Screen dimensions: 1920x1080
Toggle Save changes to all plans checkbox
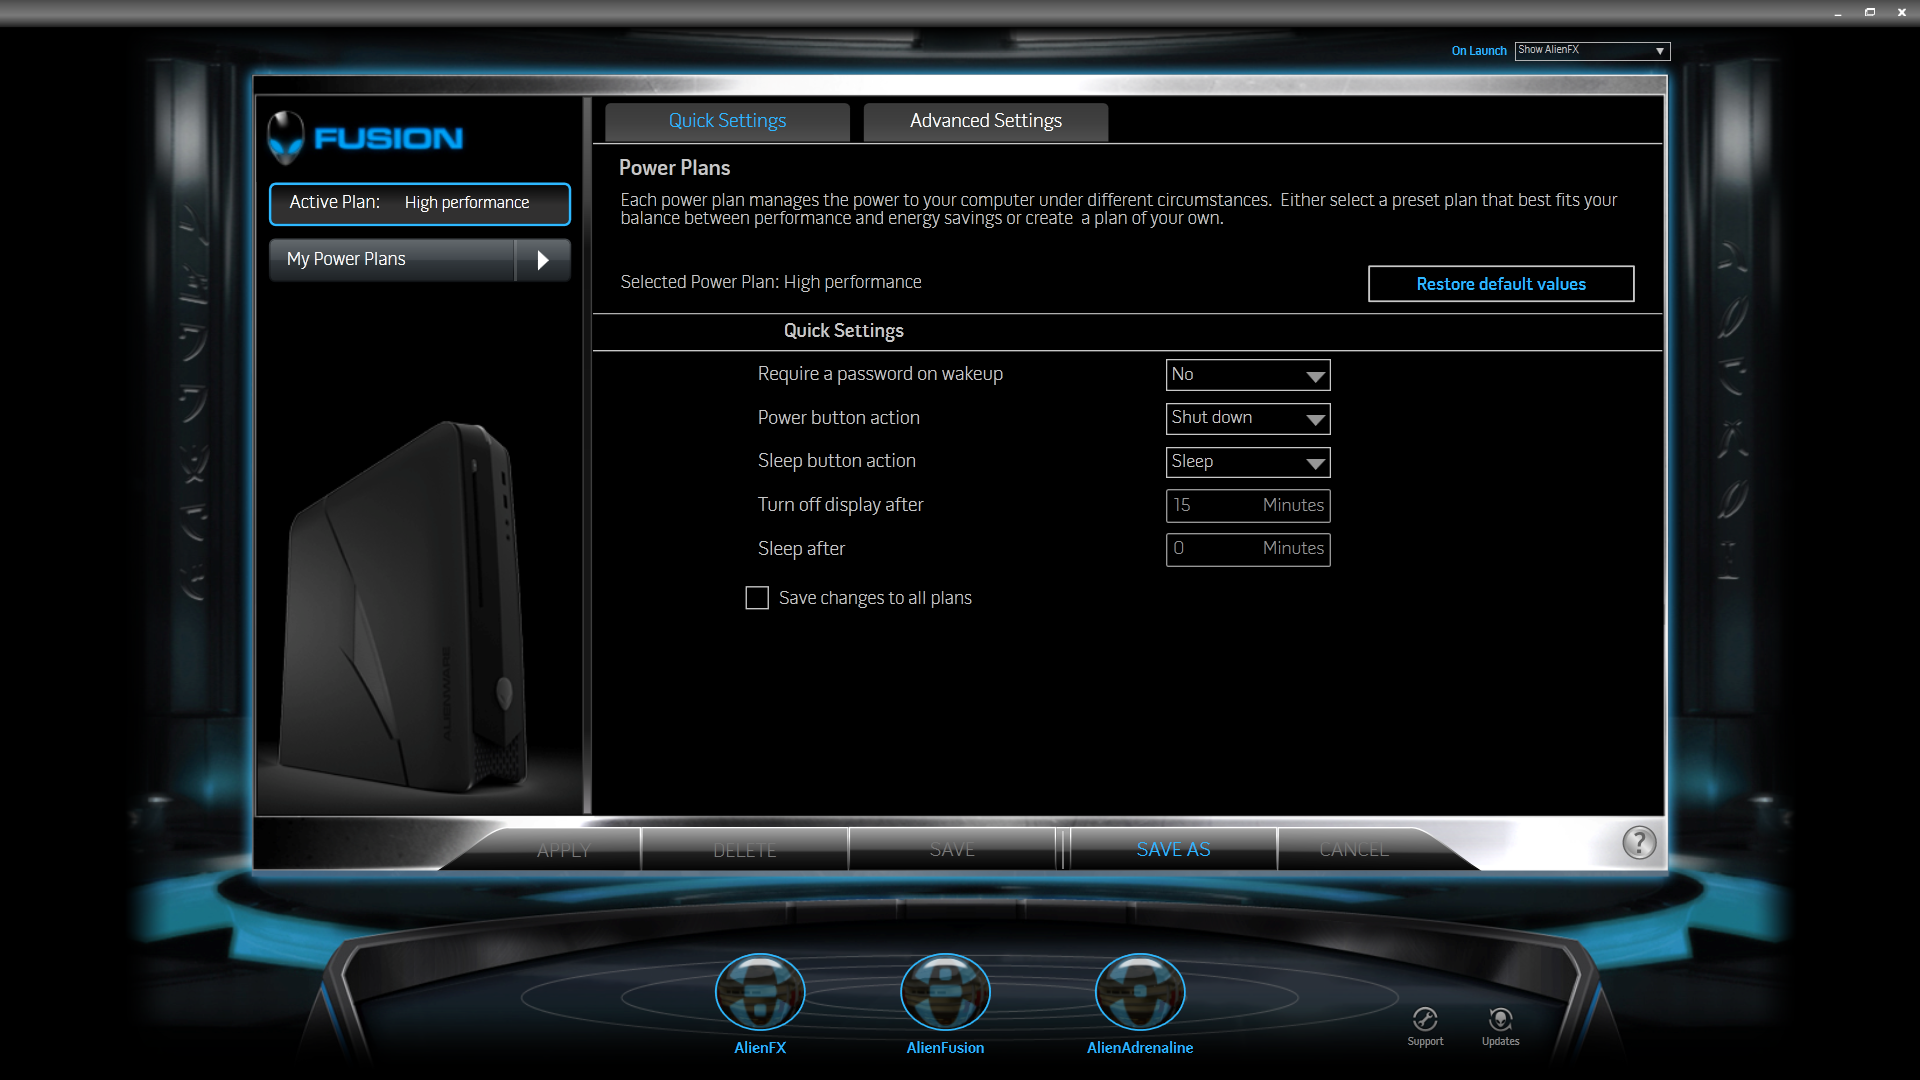757,598
